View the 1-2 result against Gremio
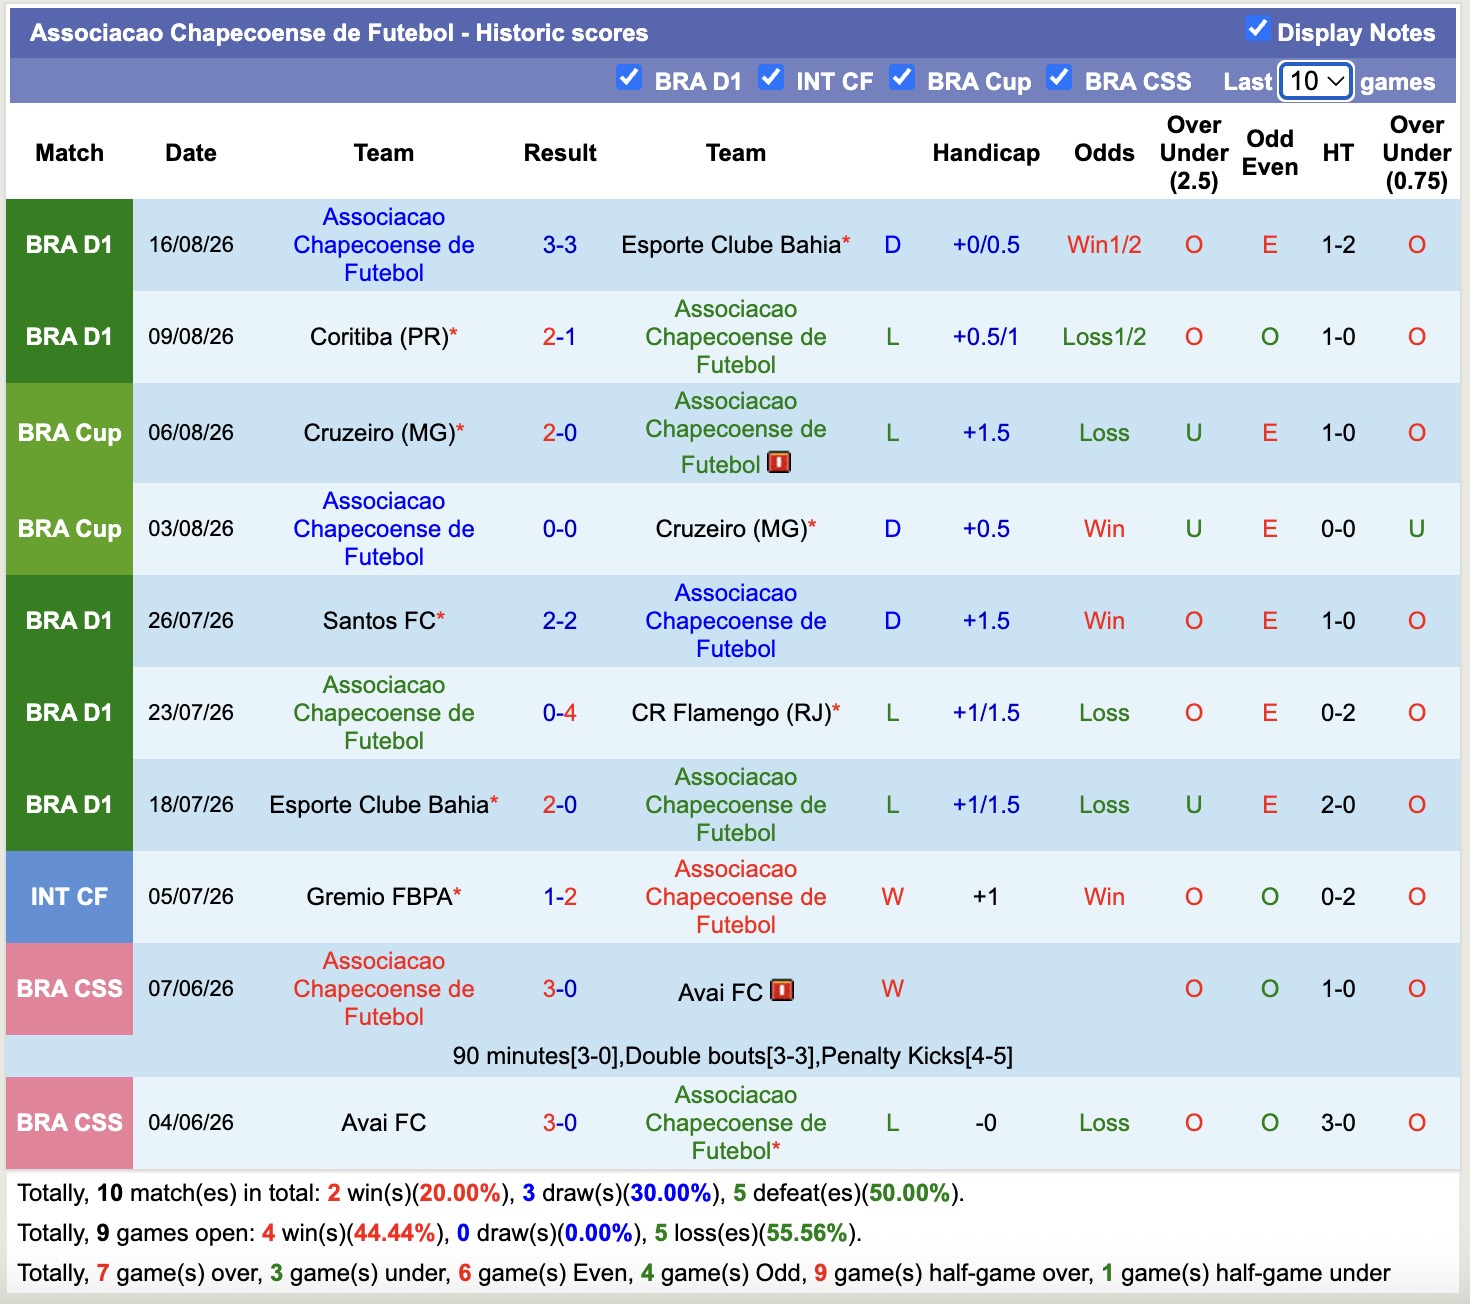The height and width of the screenshot is (1304, 1470). pos(560,897)
